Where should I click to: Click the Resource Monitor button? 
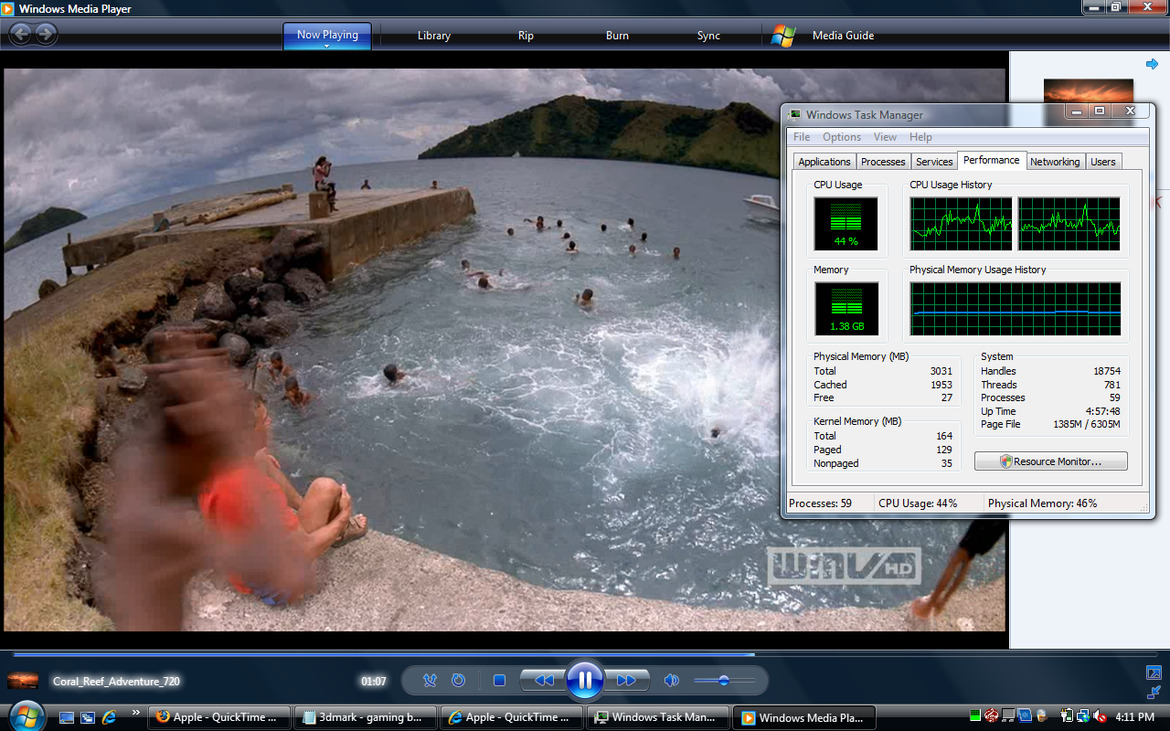click(x=1051, y=461)
